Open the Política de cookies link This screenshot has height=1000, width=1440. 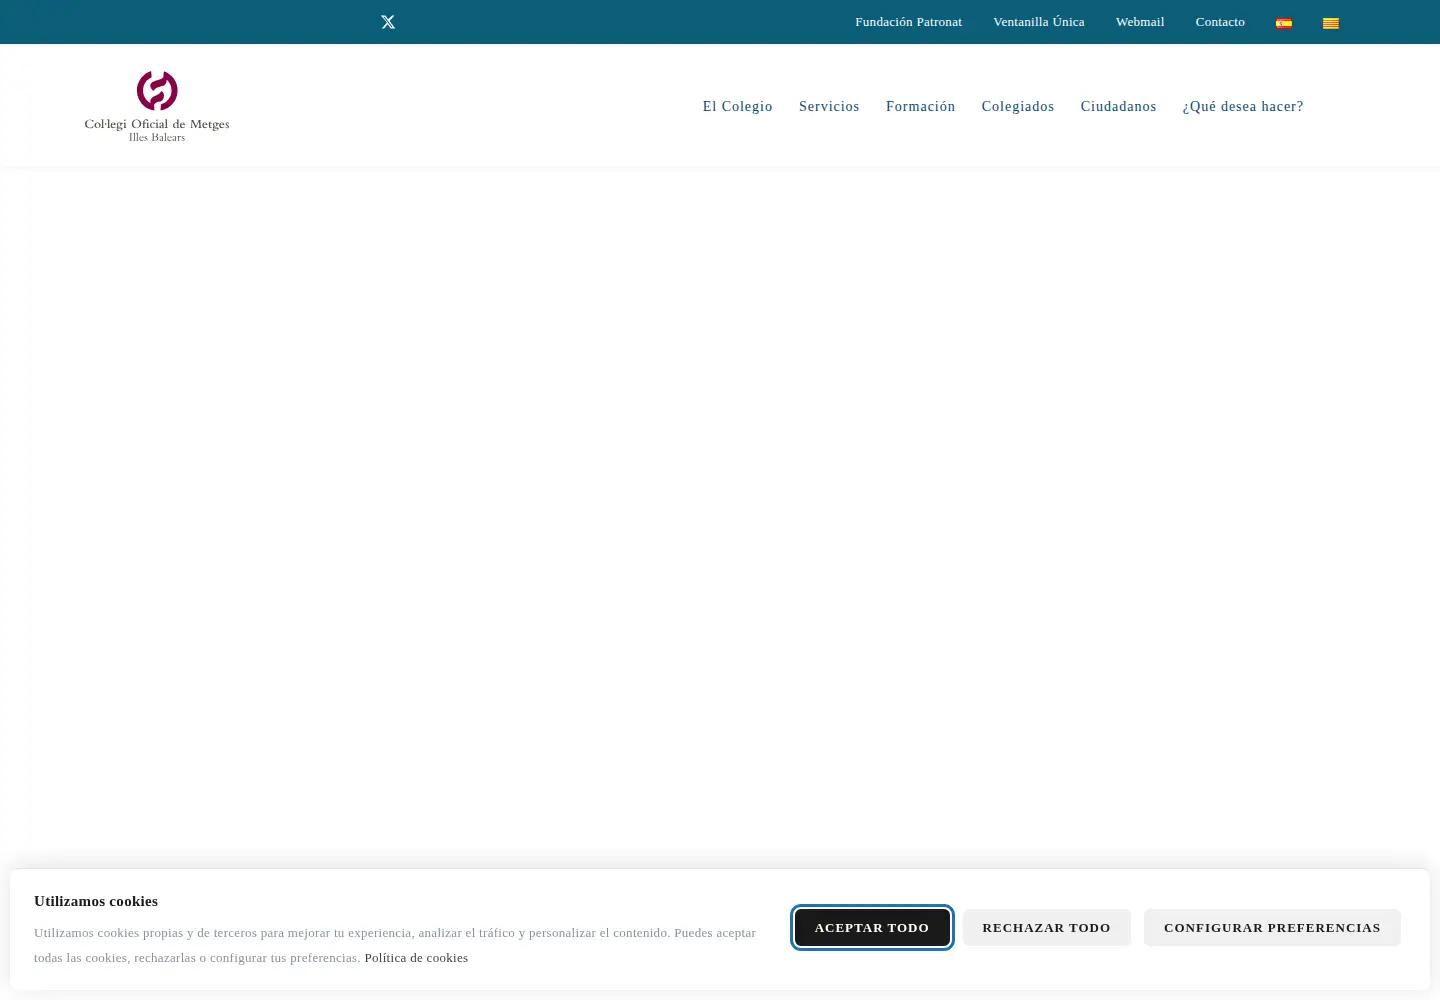[416, 958]
